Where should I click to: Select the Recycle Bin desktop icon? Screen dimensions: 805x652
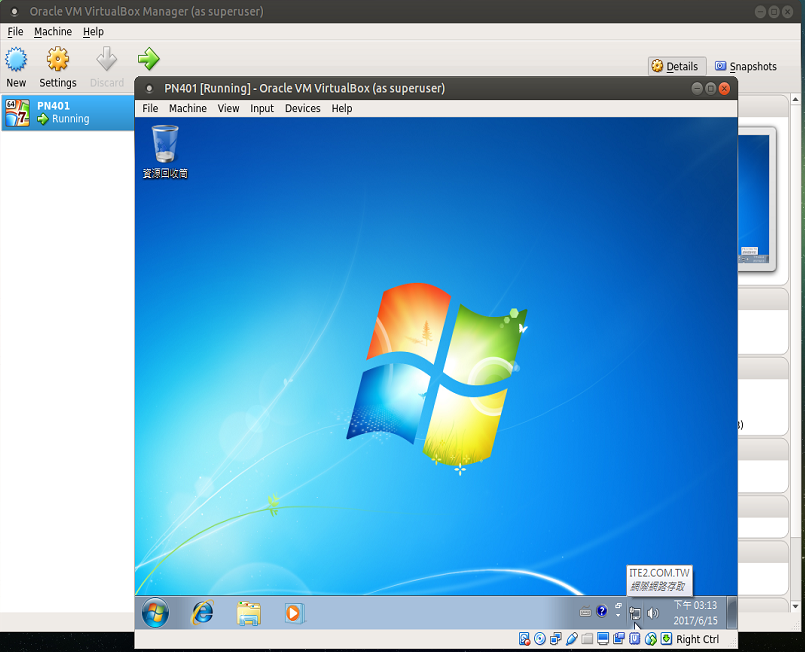coord(165,152)
